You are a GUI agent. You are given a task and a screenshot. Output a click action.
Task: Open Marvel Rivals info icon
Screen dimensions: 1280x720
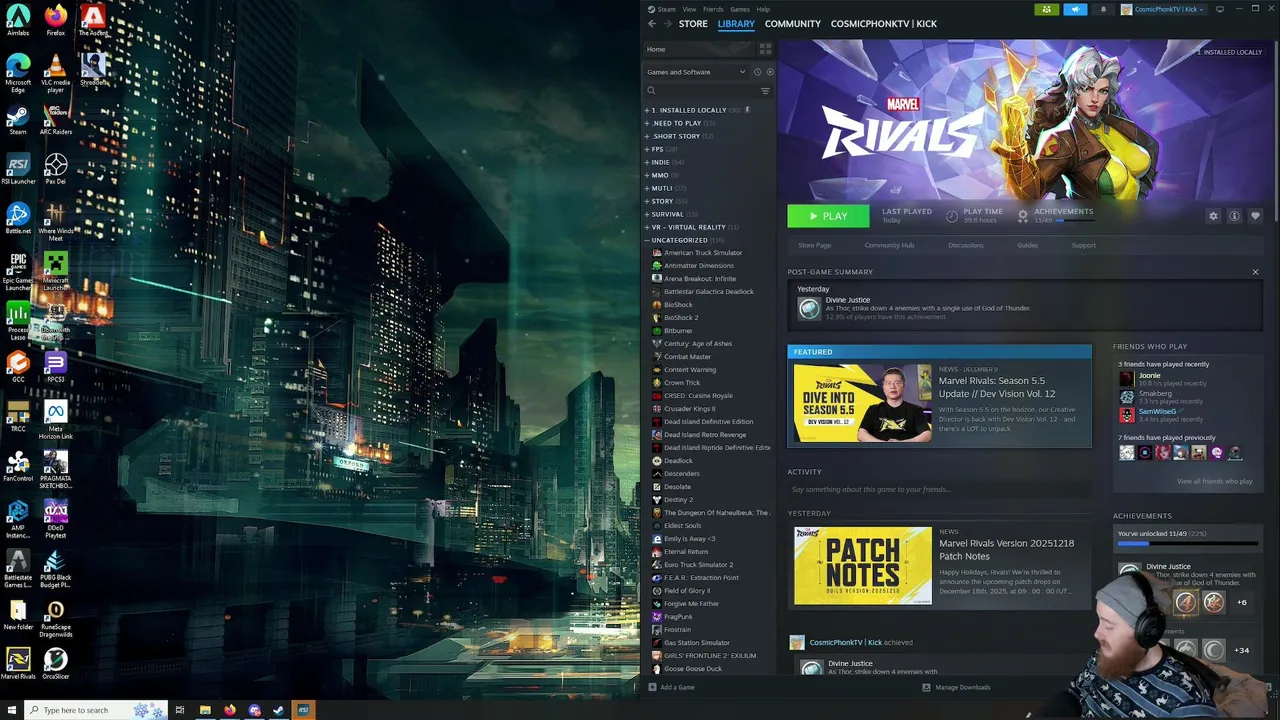1234,216
